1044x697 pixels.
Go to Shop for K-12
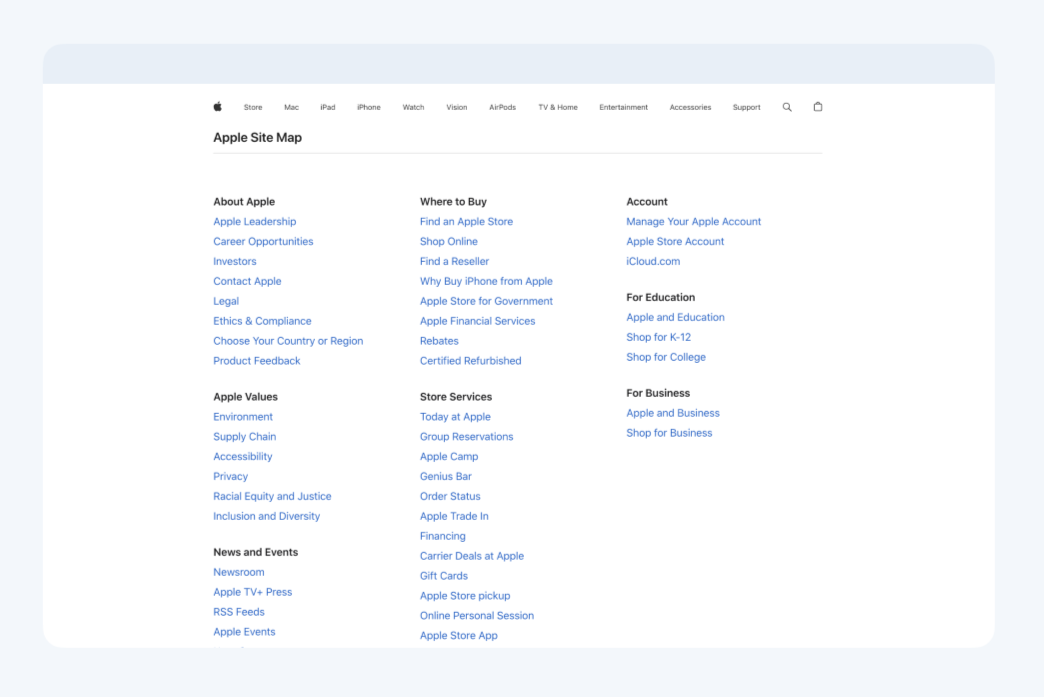coord(658,338)
